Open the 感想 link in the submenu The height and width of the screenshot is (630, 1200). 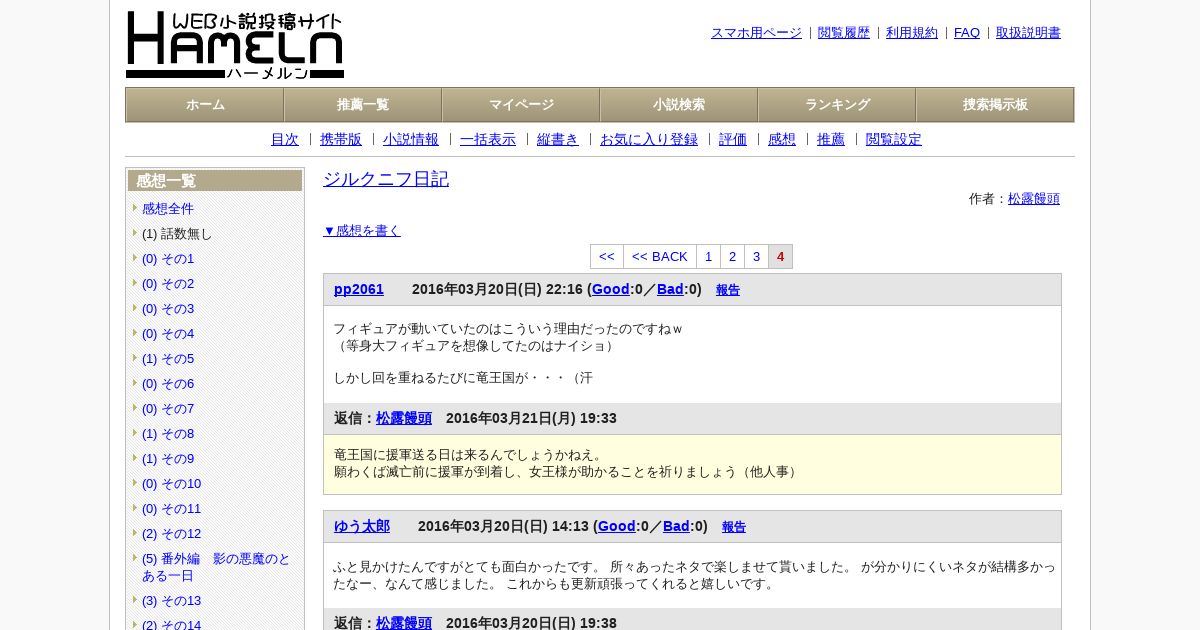coord(782,140)
